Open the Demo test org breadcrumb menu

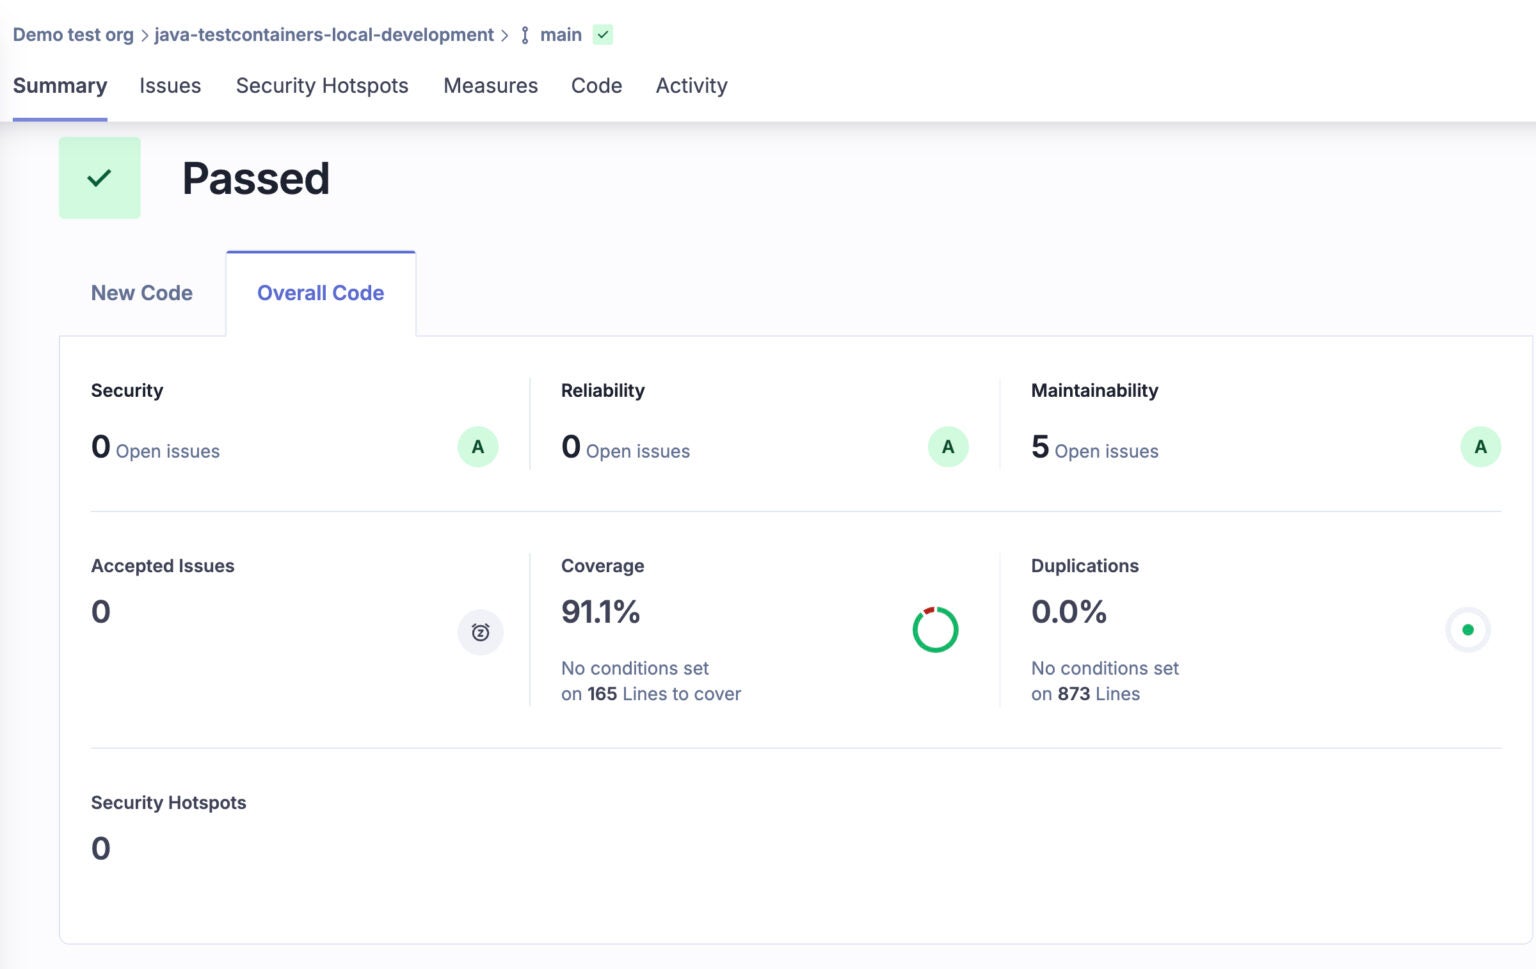tap(72, 34)
